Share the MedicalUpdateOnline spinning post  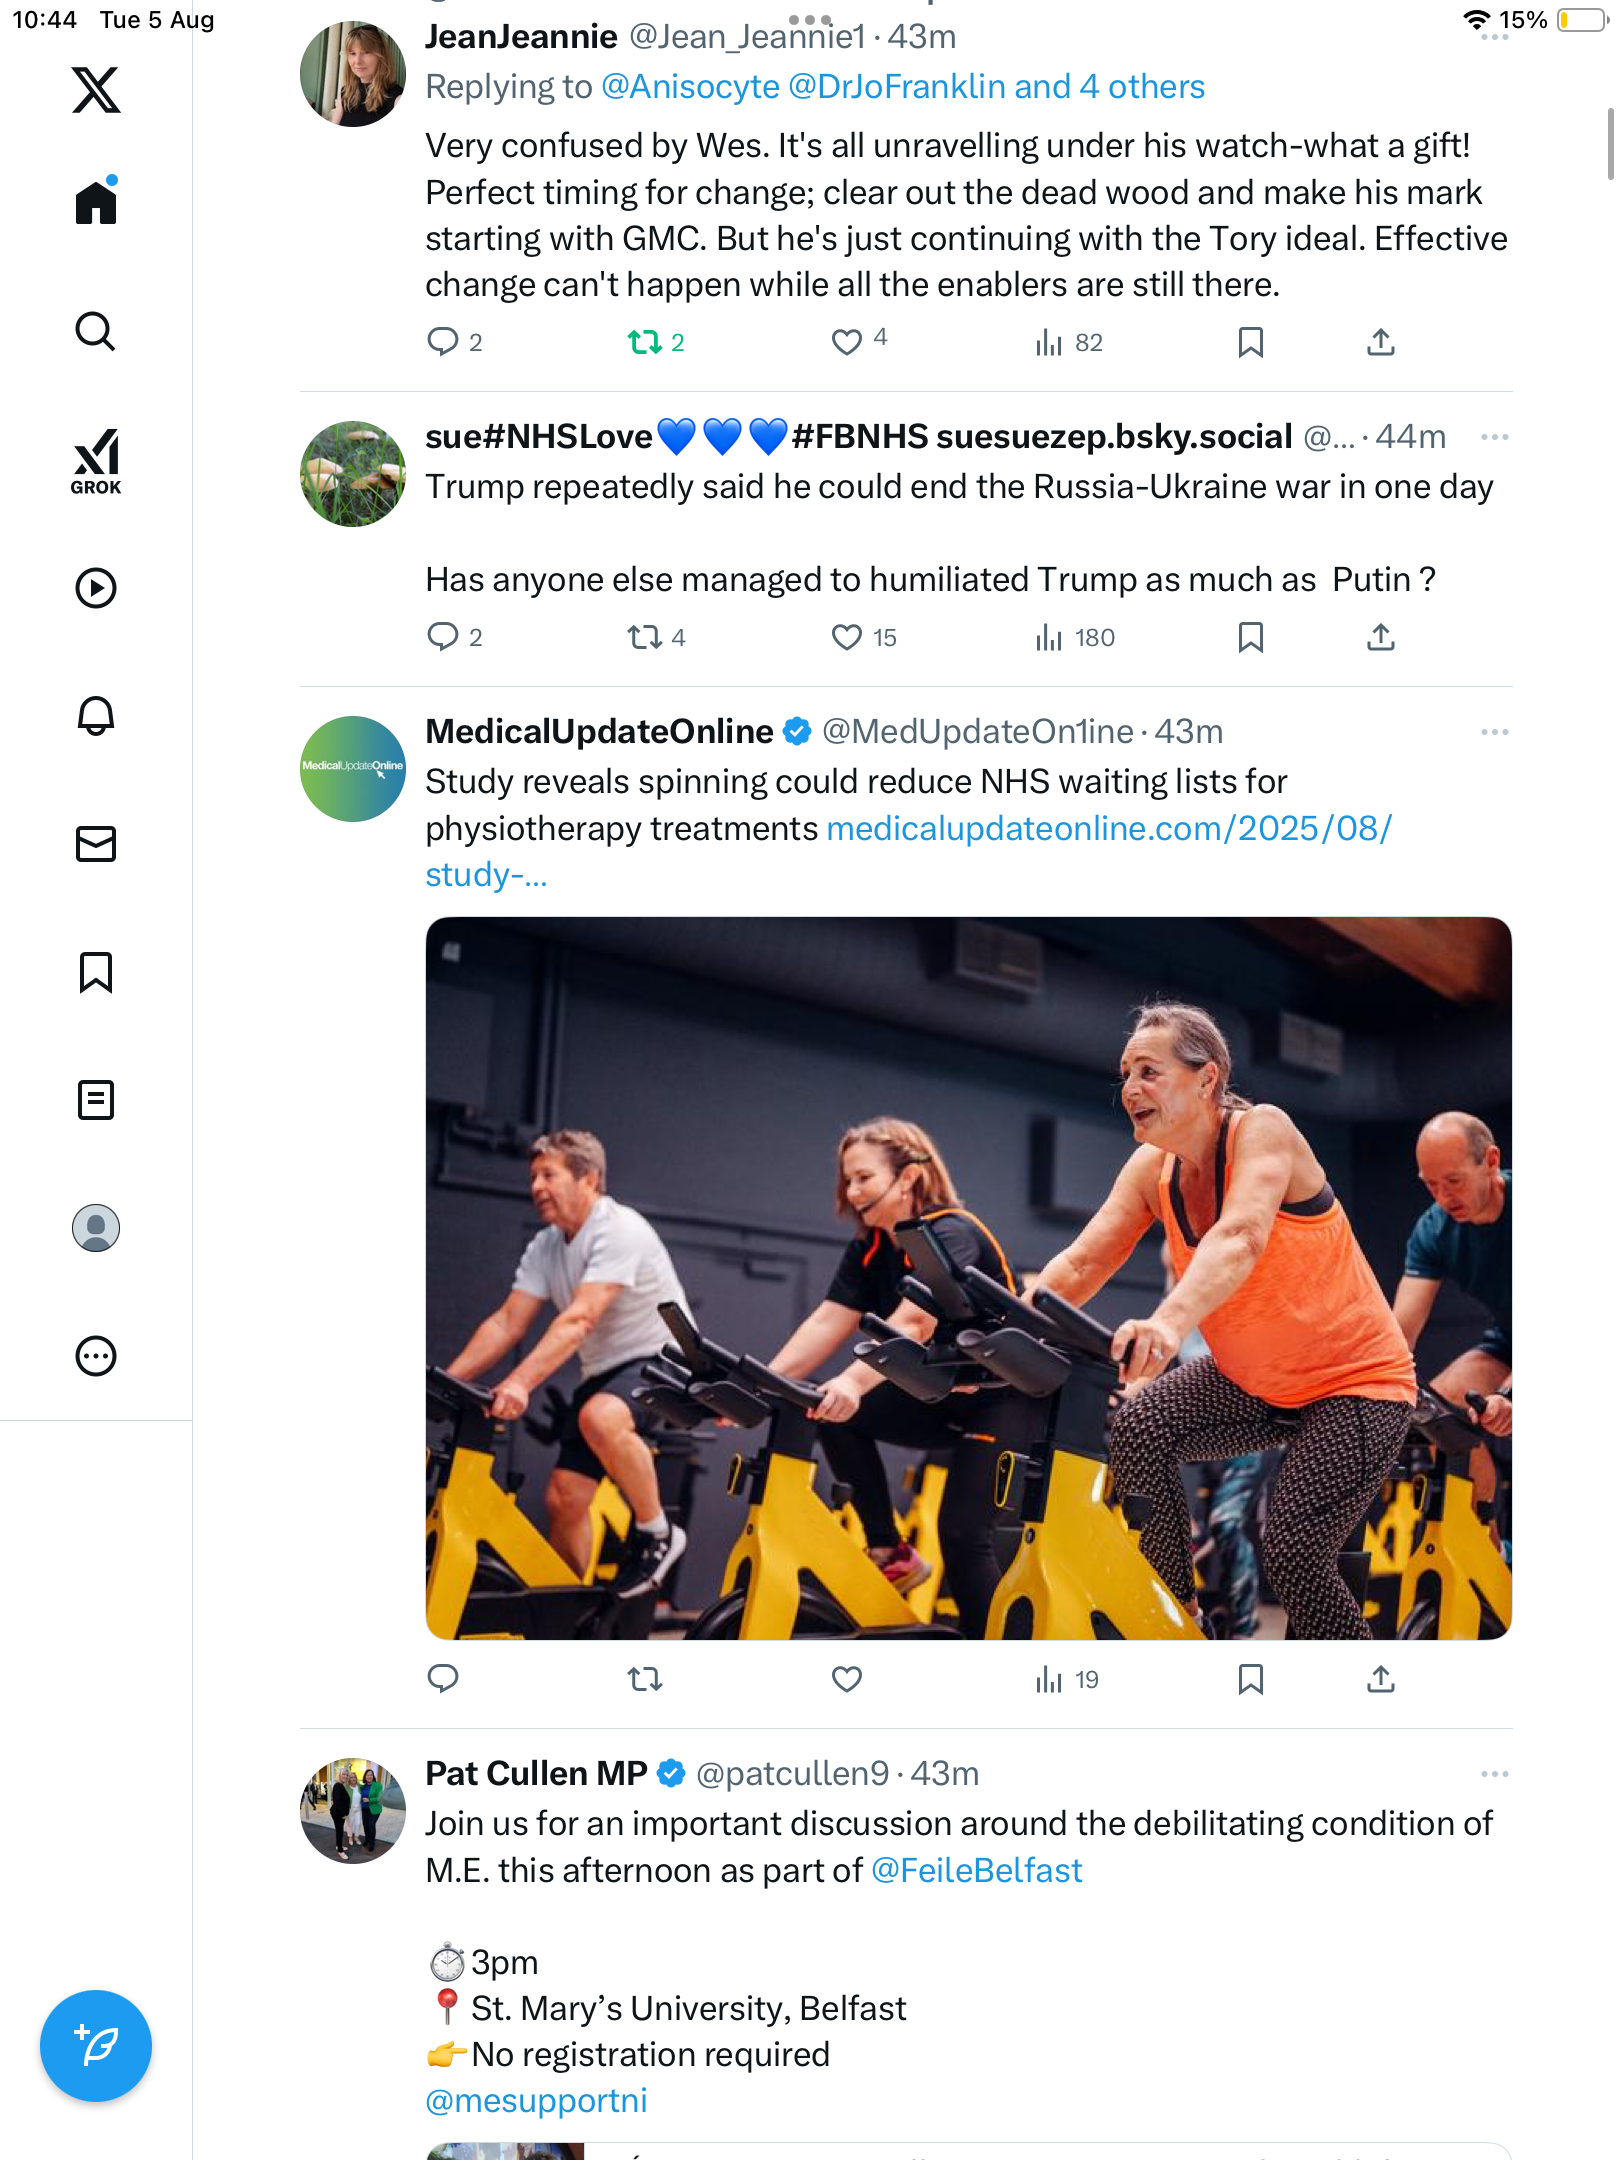tap(1380, 1679)
